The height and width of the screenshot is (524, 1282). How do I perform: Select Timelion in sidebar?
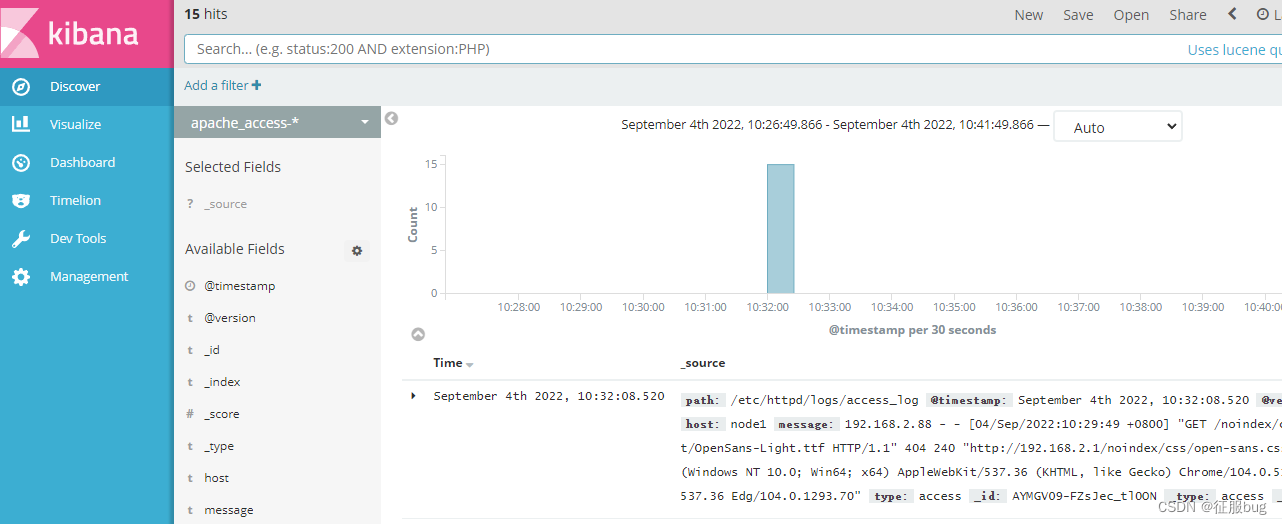[75, 201]
